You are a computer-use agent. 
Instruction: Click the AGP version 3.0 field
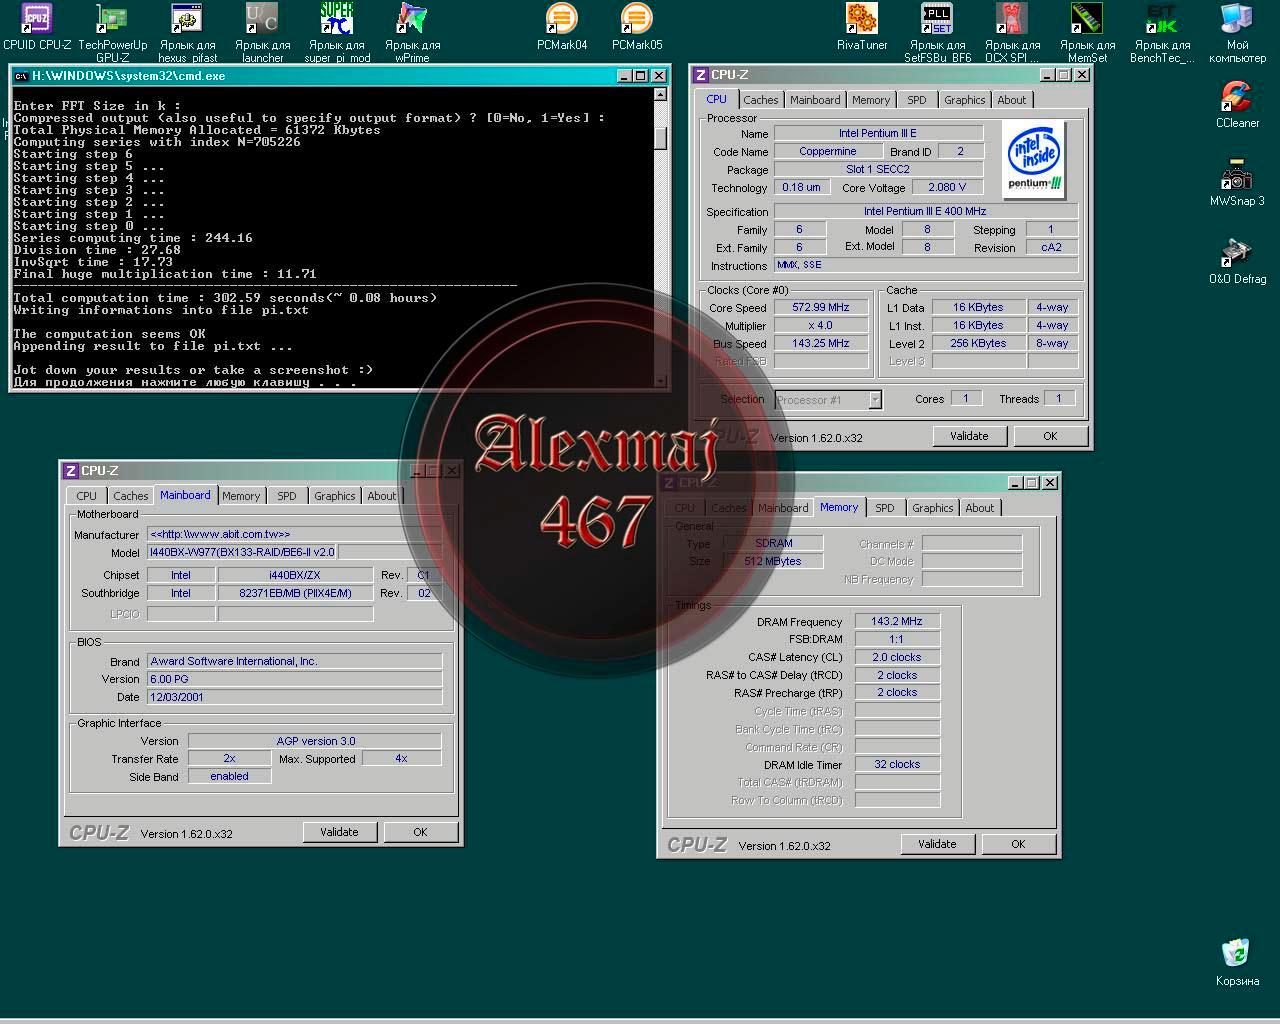click(315, 741)
